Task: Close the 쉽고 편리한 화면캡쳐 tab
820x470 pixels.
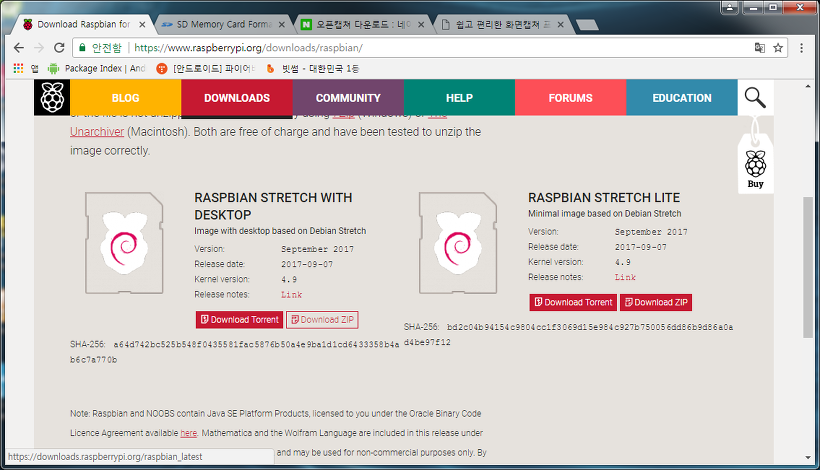Action: [x=561, y=25]
